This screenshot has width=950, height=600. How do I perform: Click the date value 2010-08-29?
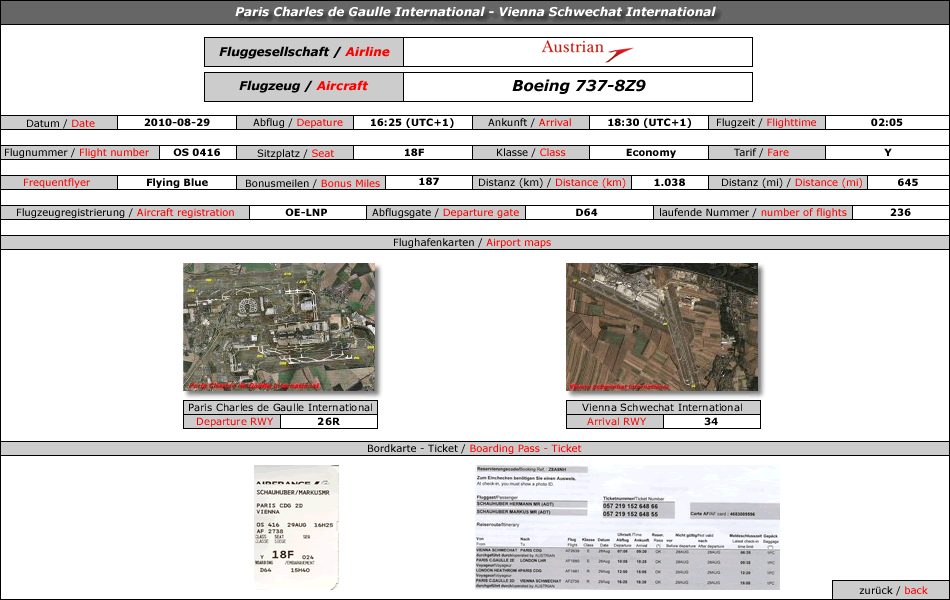point(177,122)
